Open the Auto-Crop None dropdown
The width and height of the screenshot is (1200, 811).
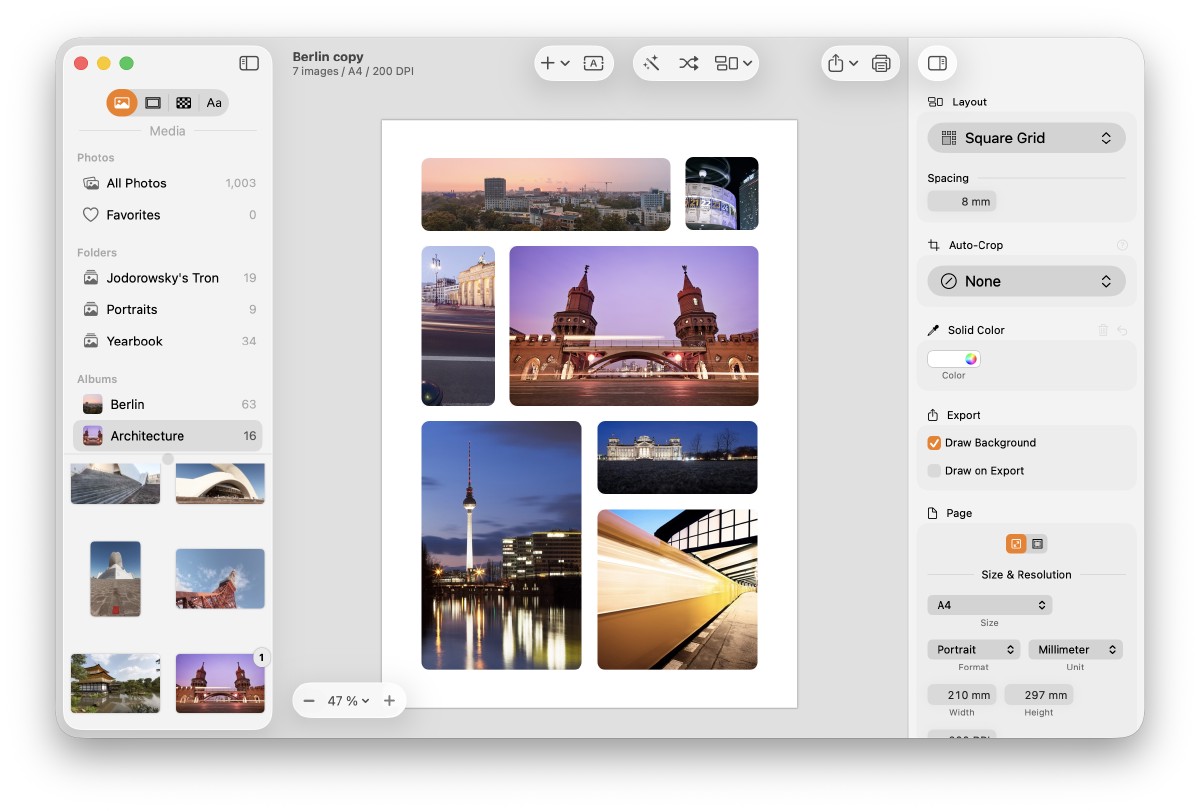[x=1026, y=281]
